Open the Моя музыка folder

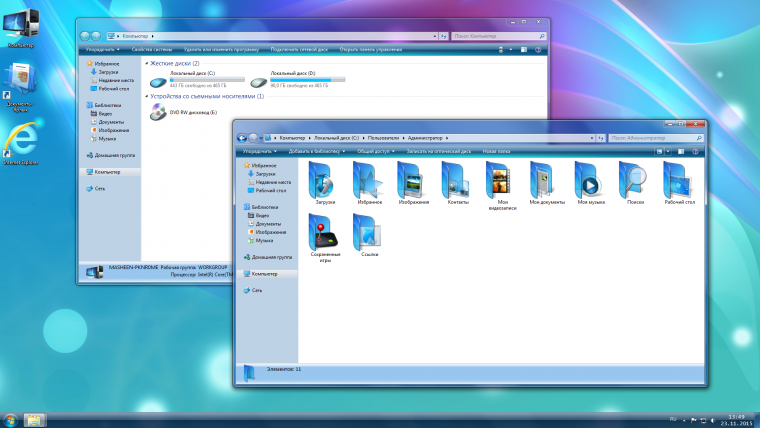590,180
